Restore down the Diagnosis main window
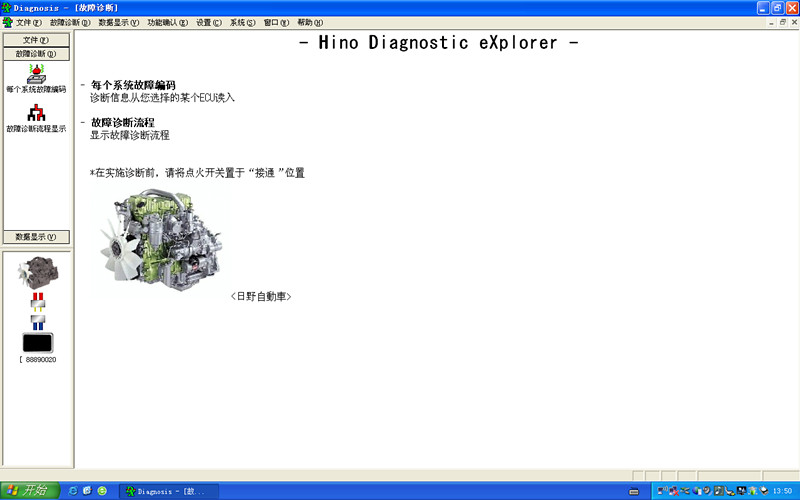The width and height of the screenshot is (800, 500). (778, 8)
